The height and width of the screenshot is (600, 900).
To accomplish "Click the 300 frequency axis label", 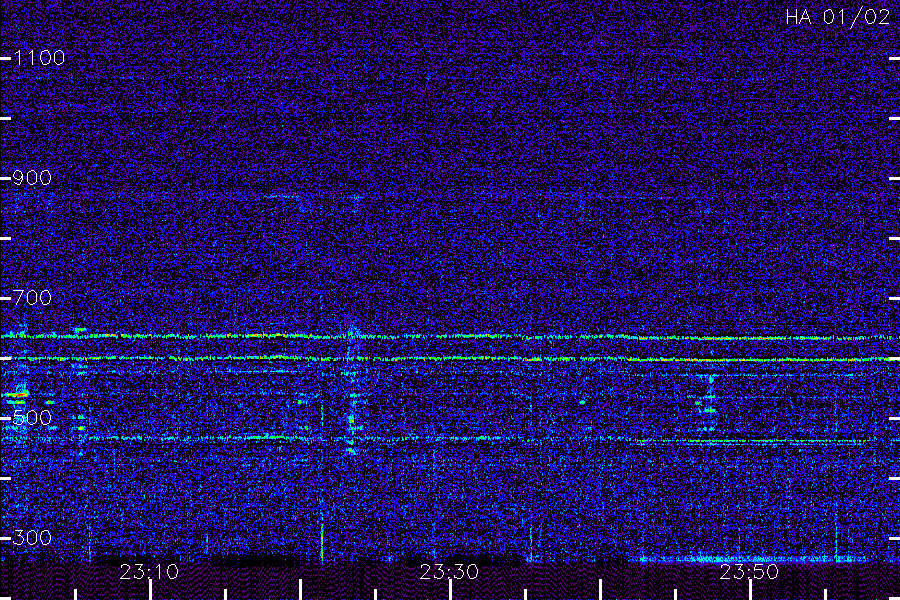I will (x=32, y=537).
